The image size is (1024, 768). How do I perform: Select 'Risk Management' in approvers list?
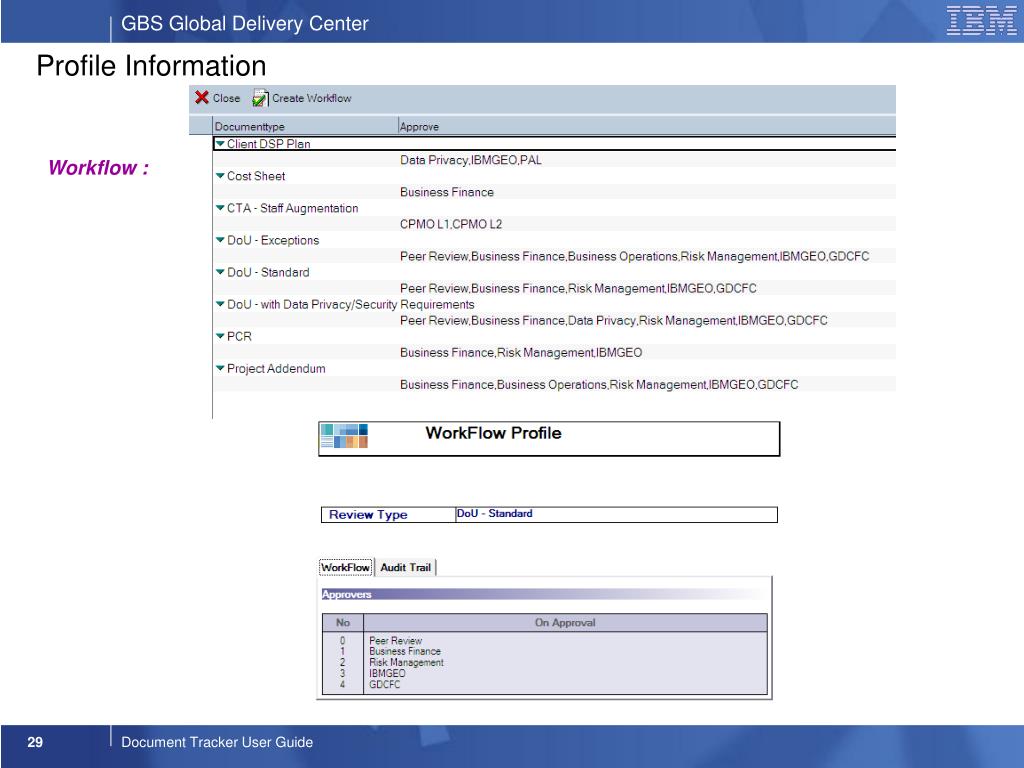point(406,662)
